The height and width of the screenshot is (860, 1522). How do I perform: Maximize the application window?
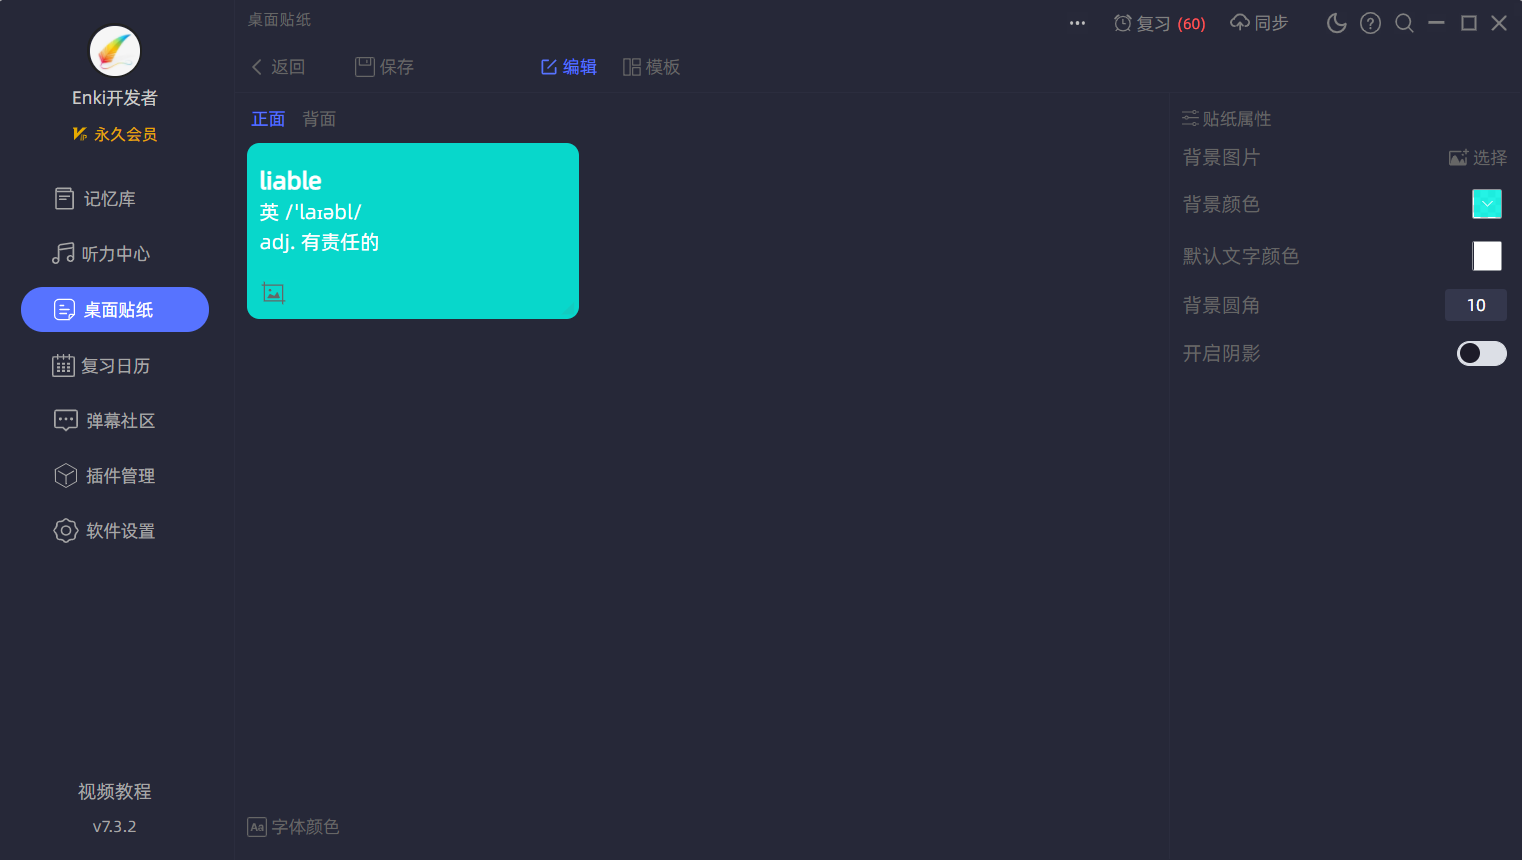click(1468, 23)
